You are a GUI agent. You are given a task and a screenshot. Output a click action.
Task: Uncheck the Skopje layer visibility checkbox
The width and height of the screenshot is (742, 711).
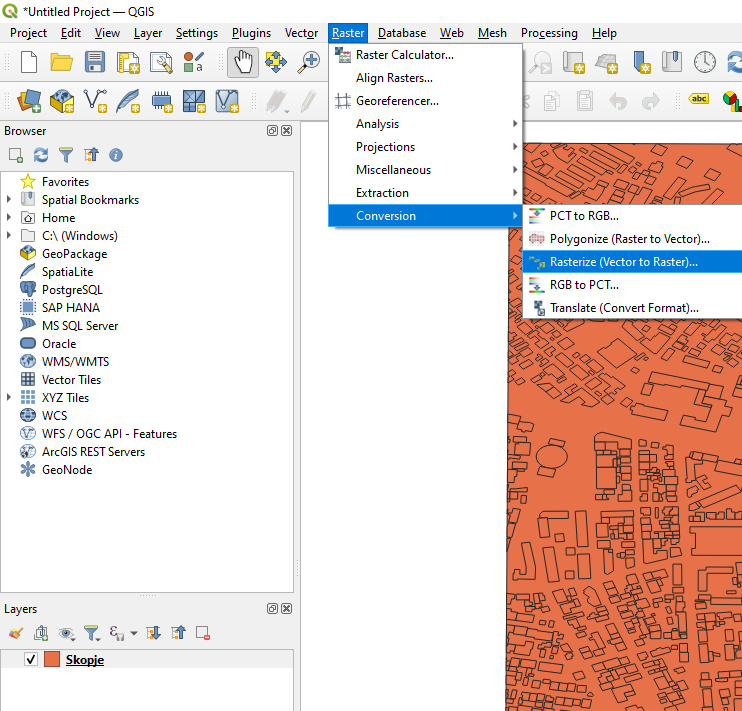pos(31,659)
